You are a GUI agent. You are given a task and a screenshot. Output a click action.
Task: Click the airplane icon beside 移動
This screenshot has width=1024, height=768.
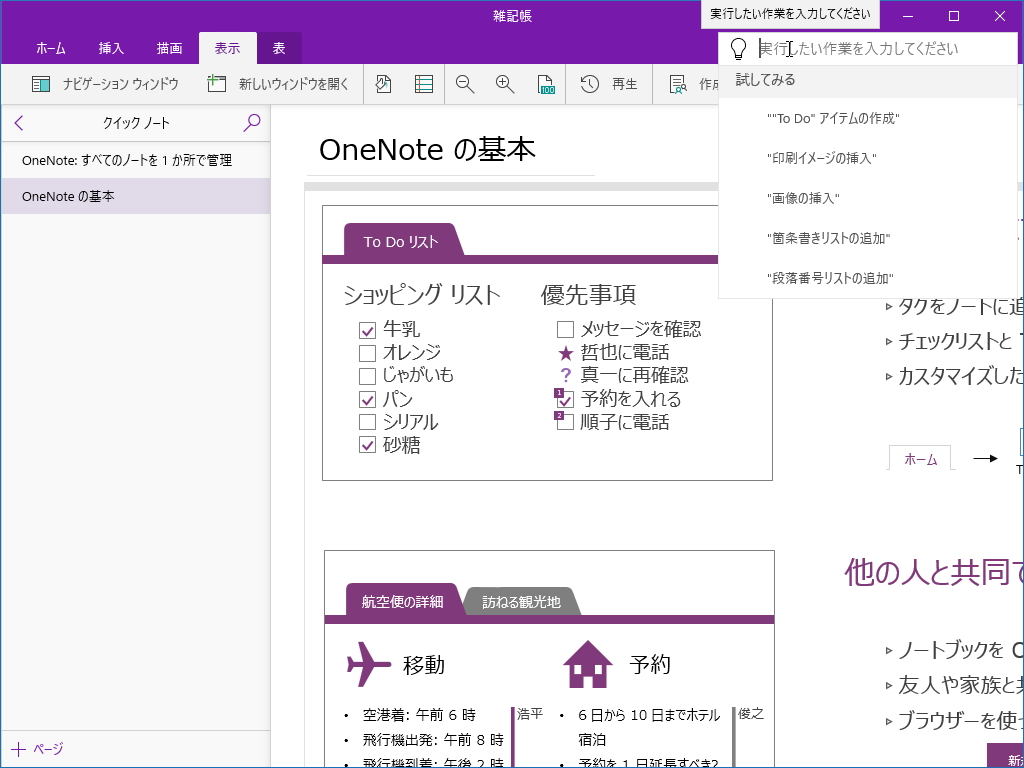tap(369, 664)
